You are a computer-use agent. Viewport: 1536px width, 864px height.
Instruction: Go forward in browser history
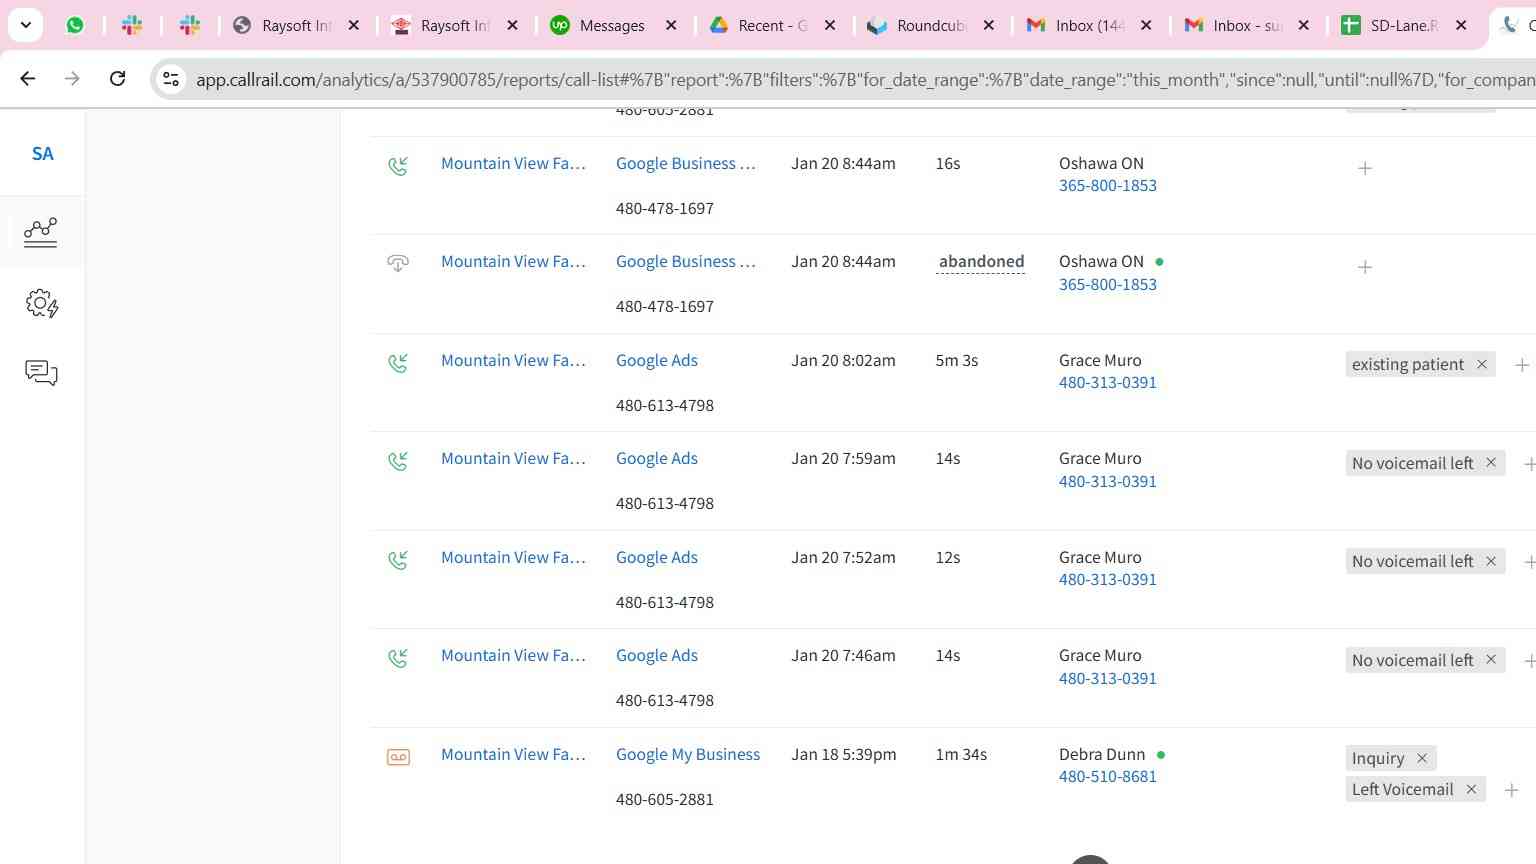click(72, 78)
